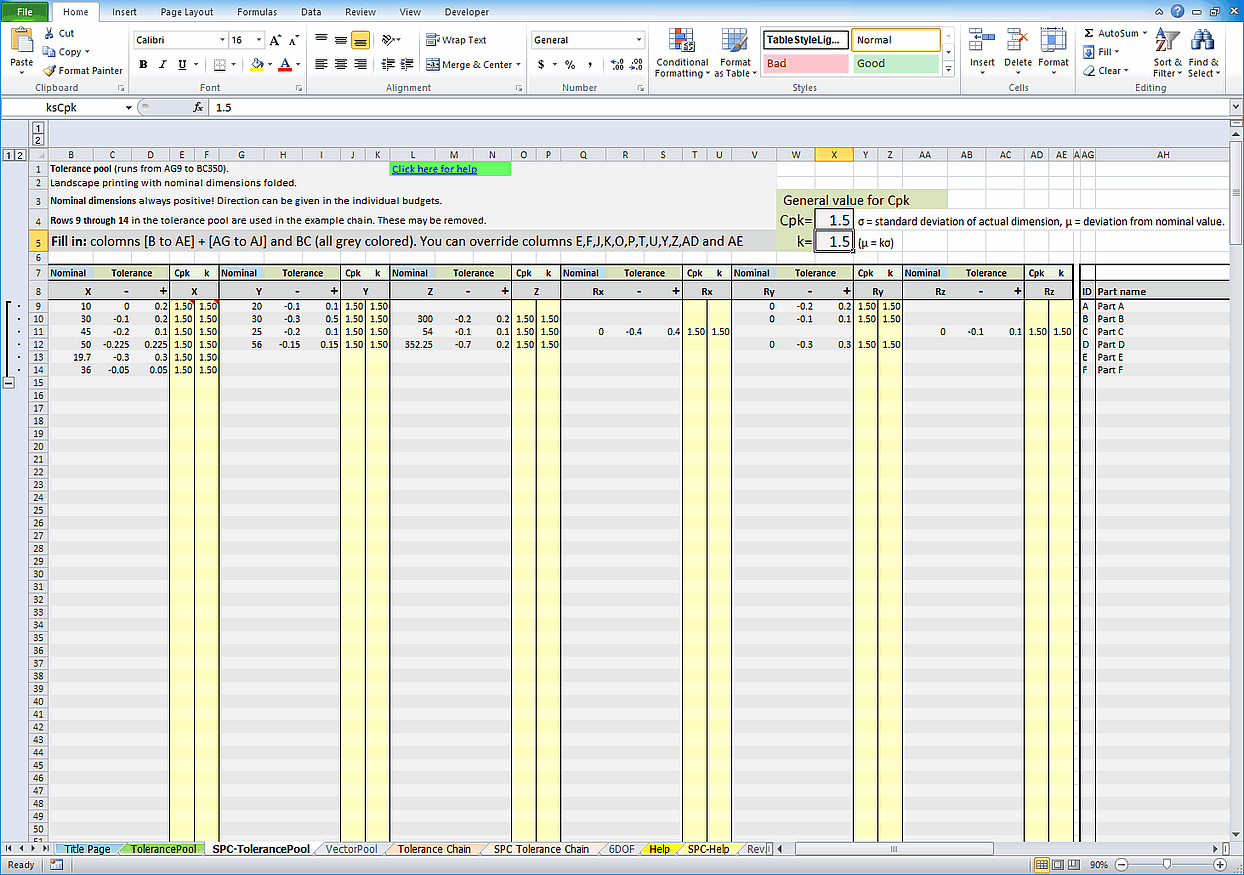Click the yellow Fill Color swatch button
This screenshot has height=875, width=1244.
[x=258, y=64]
